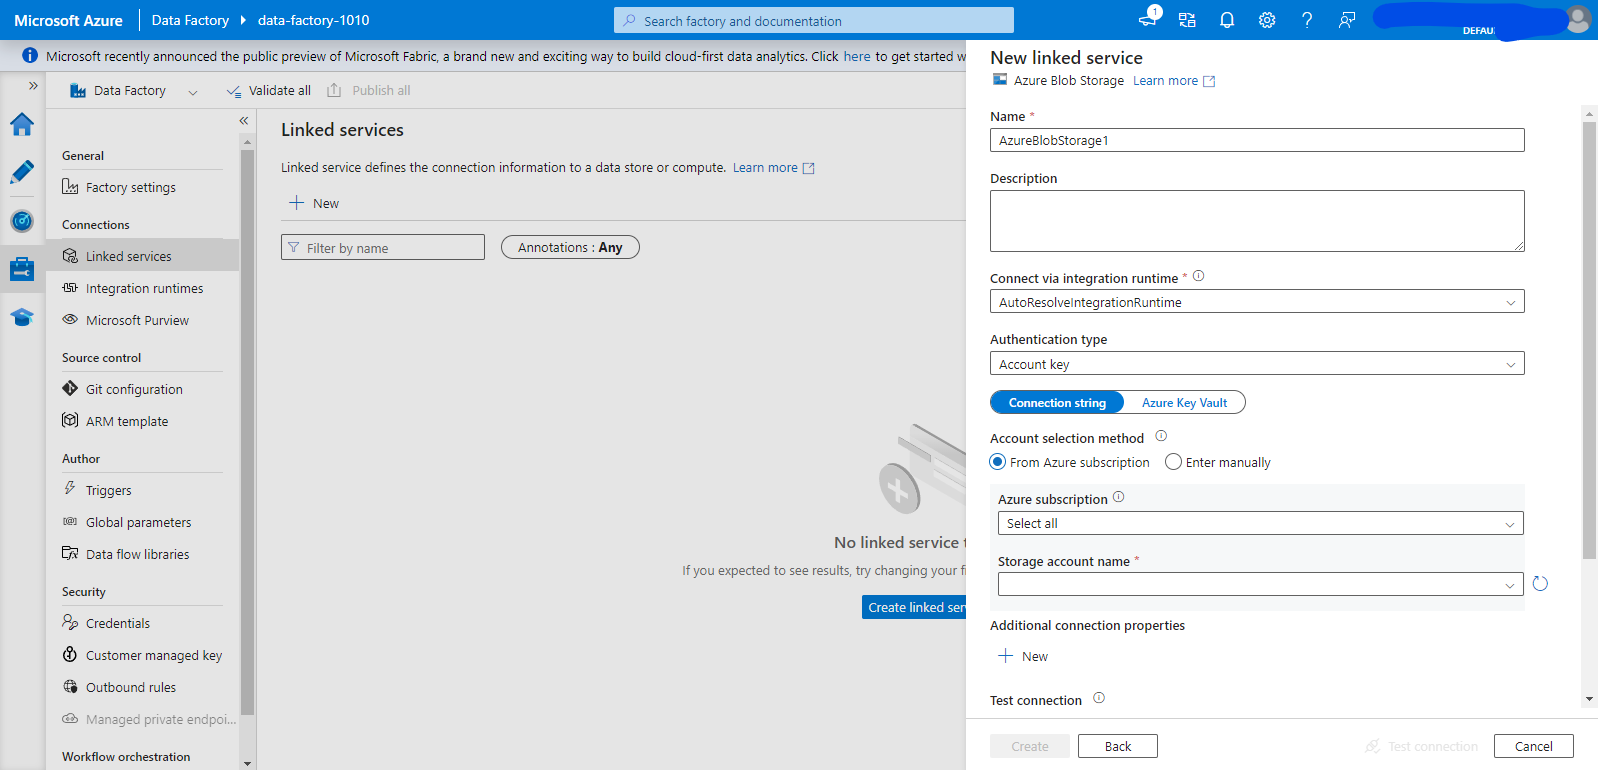Screen dimensions: 1598x770
Task: Click the bell notifications icon
Action: coord(1227,20)
